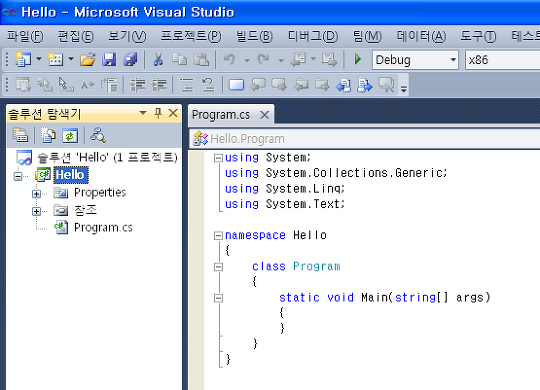Screen dimensions: 540x390
Task: Start debugging with the green play icon
Action: tap(358, 59)
